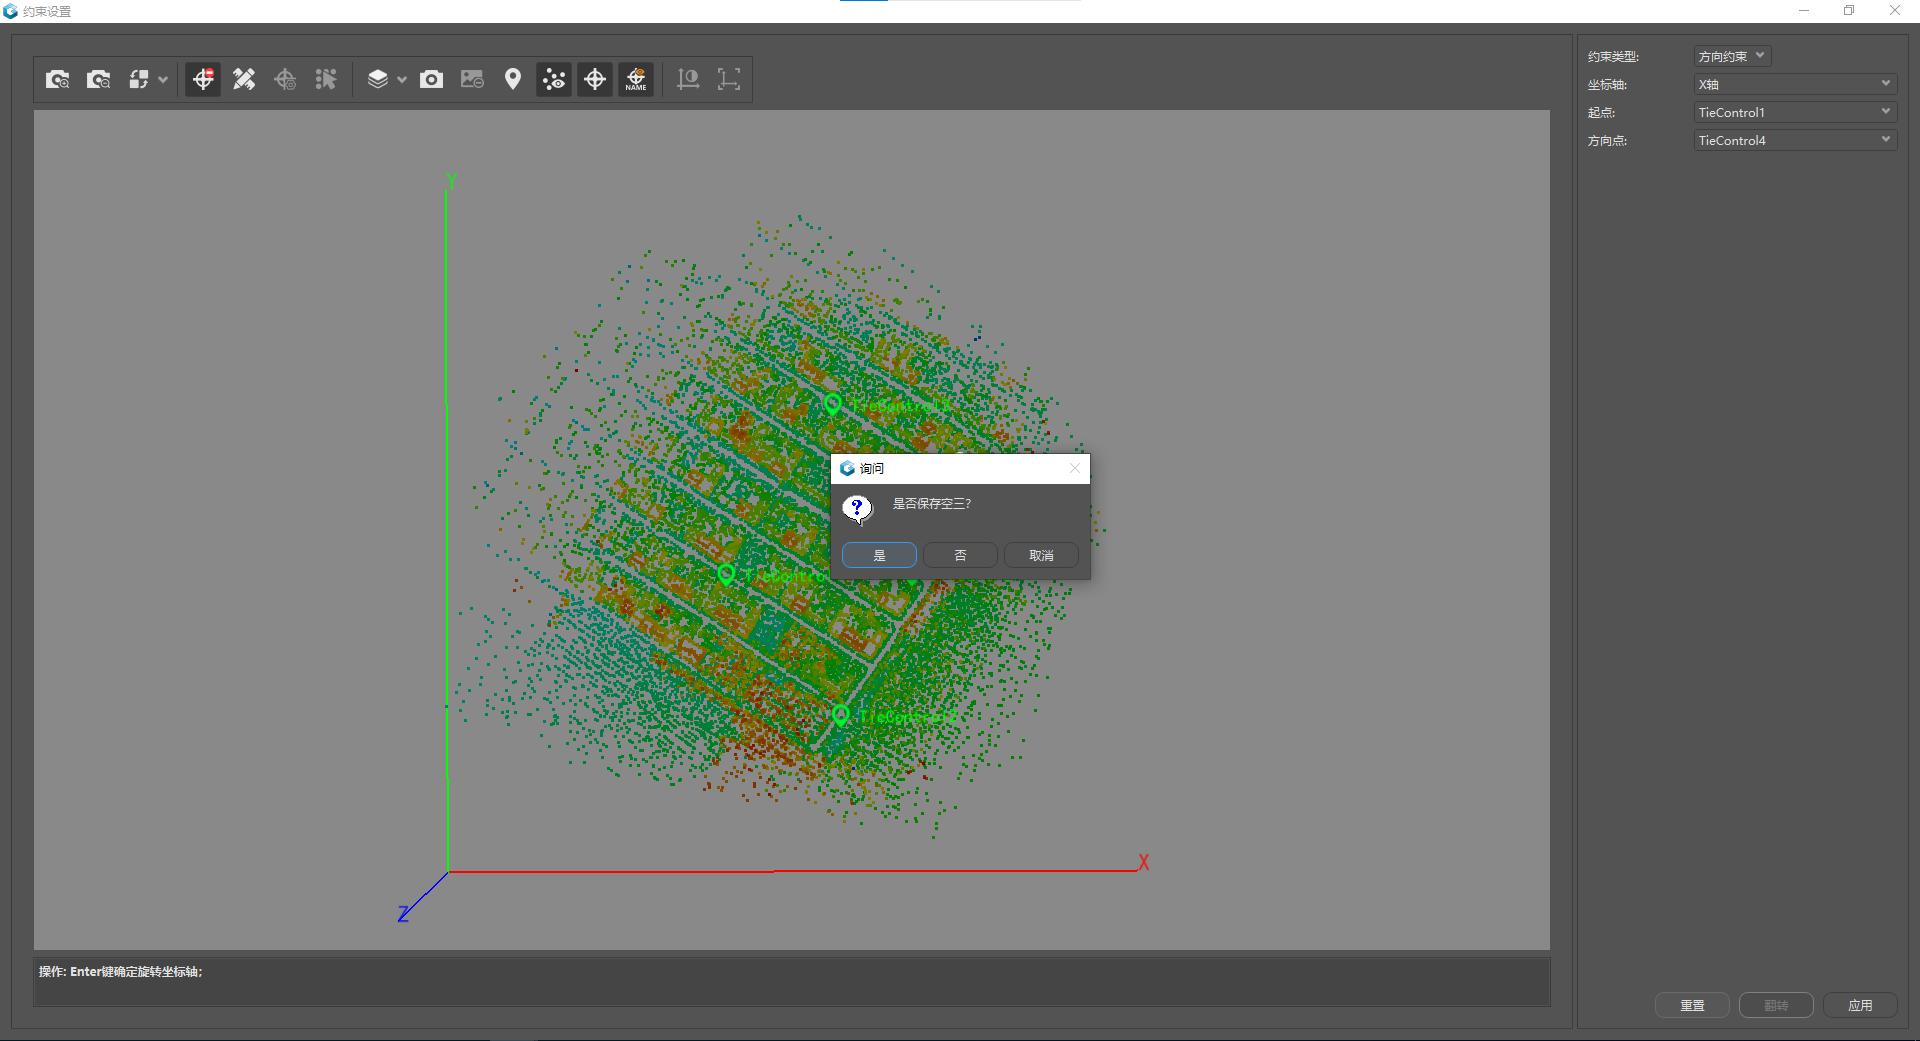Click the 约束类型 label
This screenshot has height=1041, width=1920.
click(1613, 57)
